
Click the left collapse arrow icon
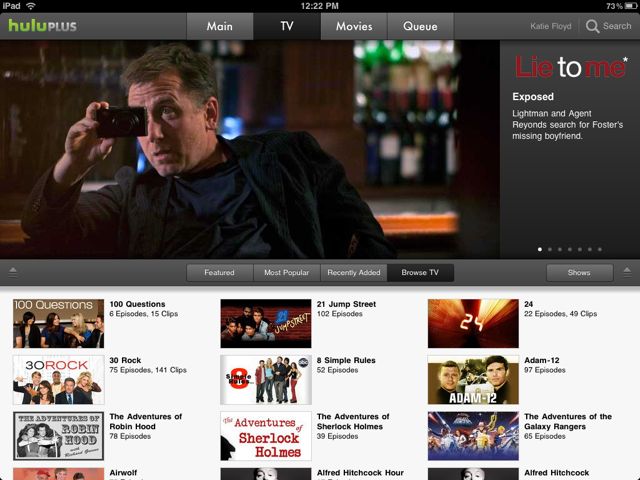coord(13,272)
